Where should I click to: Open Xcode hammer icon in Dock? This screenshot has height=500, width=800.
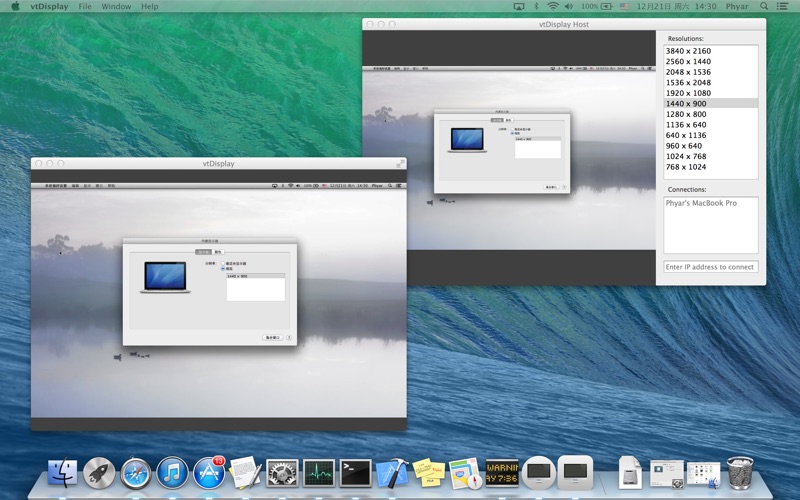click(x=392, y=473)
